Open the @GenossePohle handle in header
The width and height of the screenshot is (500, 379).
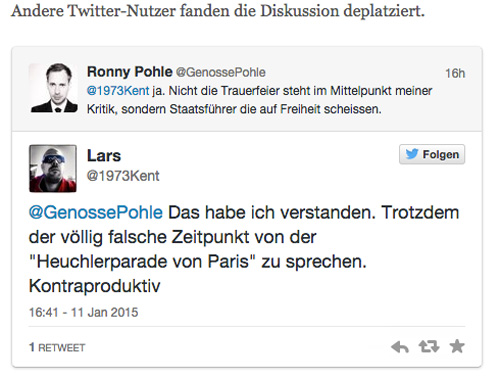click(221, 72)
